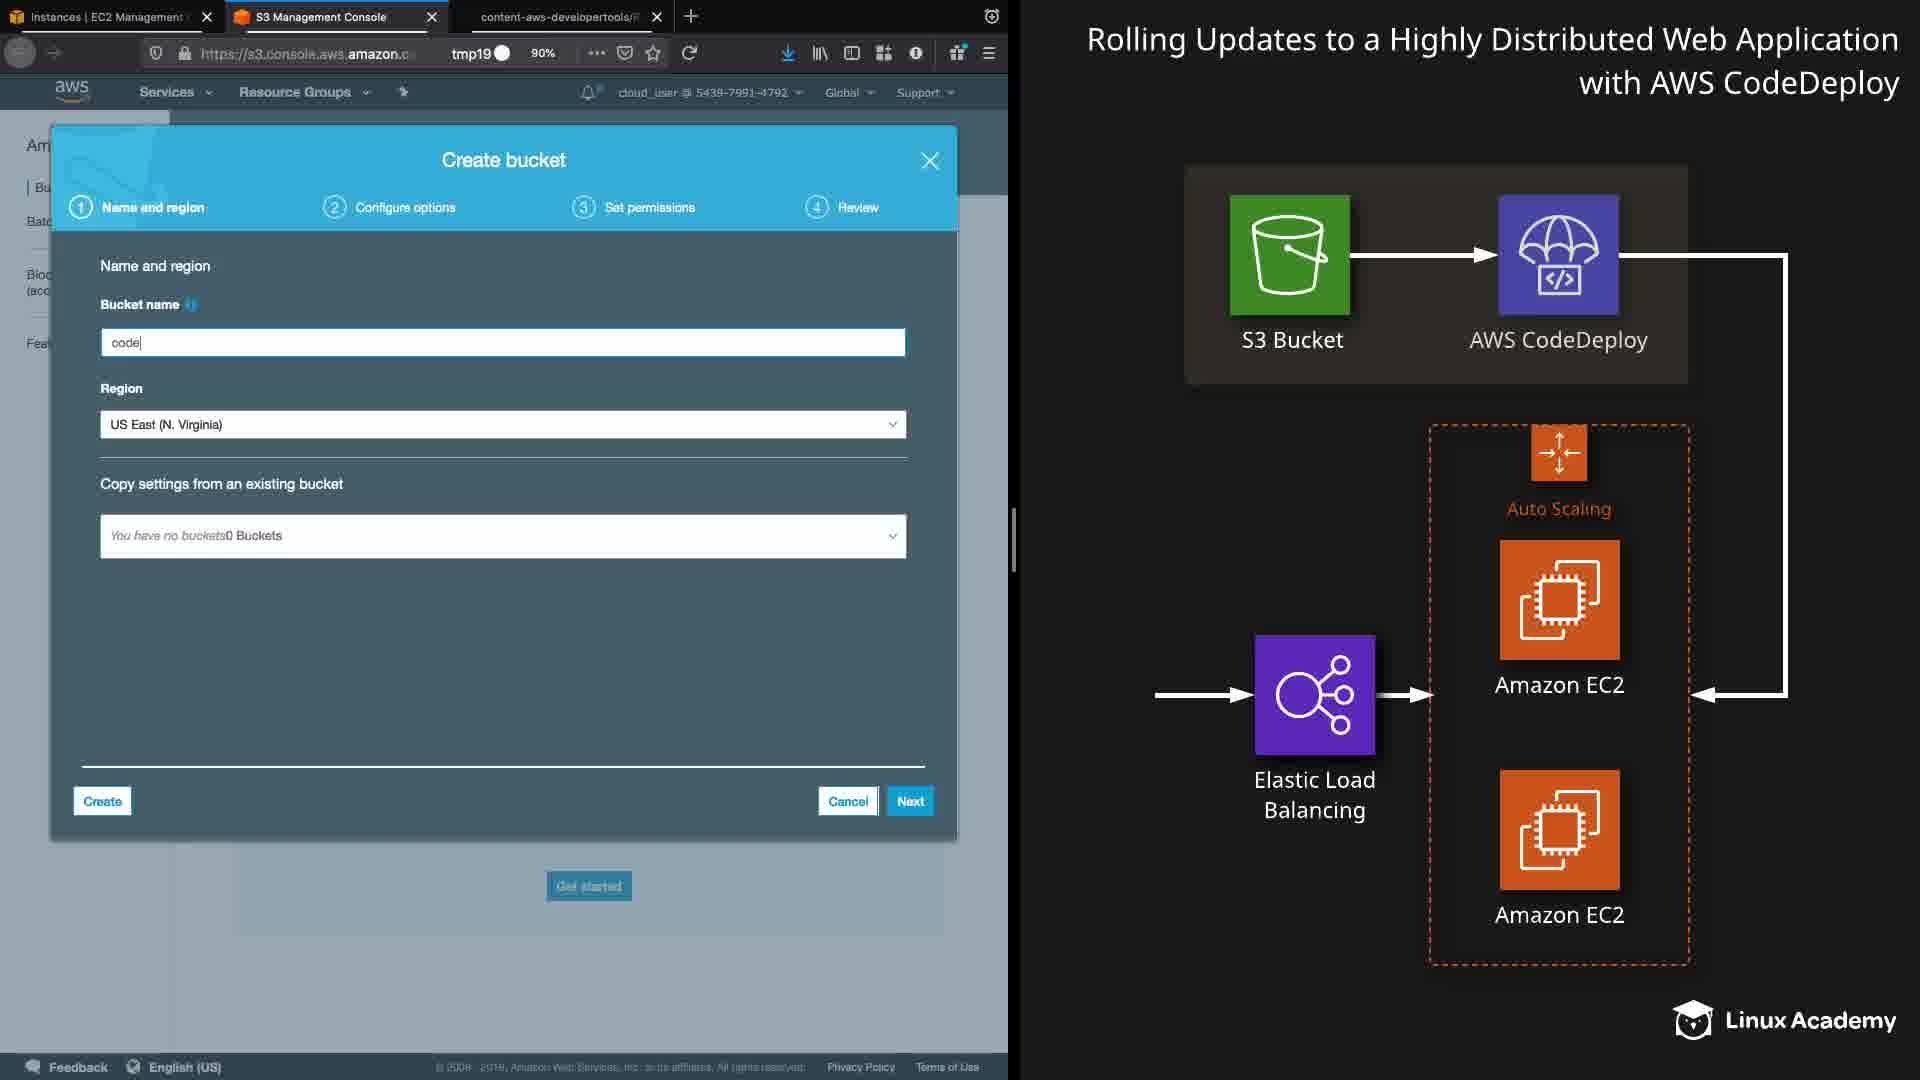This screenshot has height=1080, width=1920.
Task: Click the AWS notifications bell icon
Action: point(588,92)
